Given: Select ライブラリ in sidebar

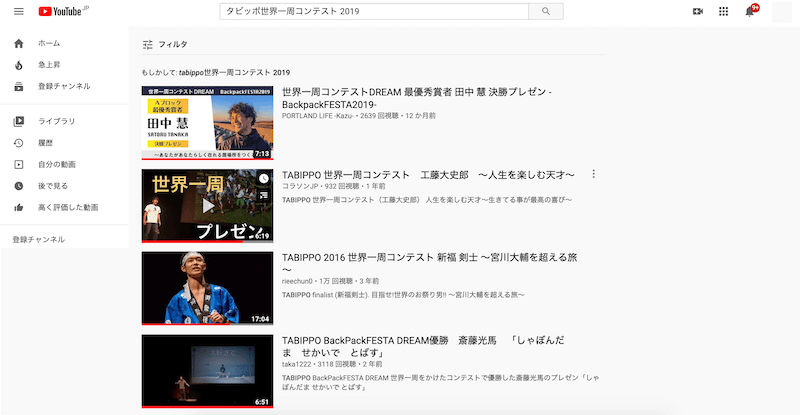Looking at the screenshot, I should point(57,121).
